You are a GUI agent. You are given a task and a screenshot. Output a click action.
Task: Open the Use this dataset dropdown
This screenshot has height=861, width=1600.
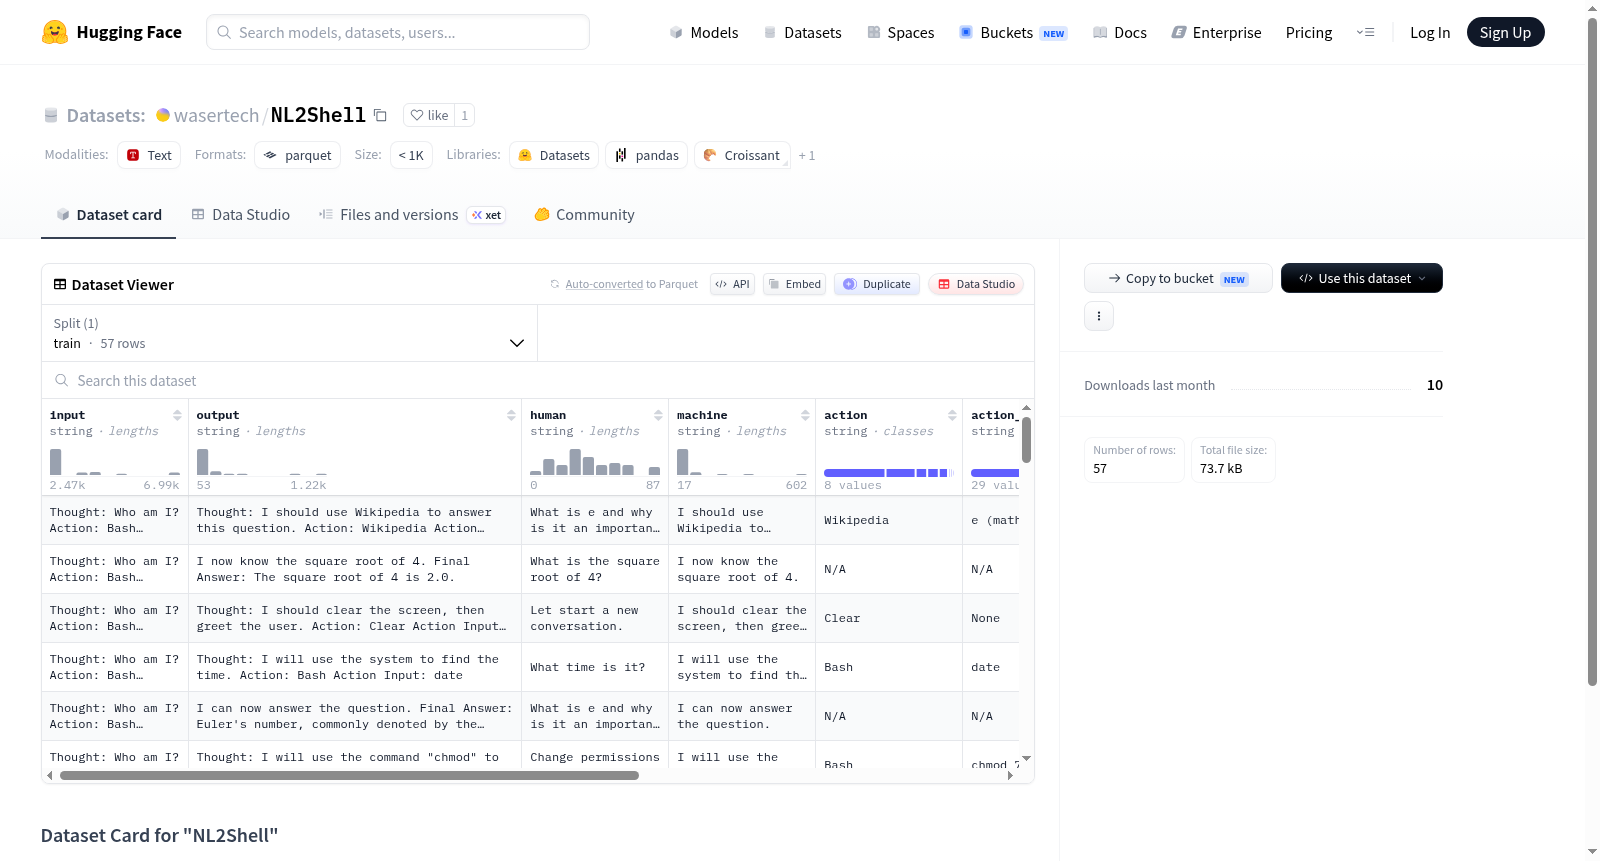[1362, 278]
